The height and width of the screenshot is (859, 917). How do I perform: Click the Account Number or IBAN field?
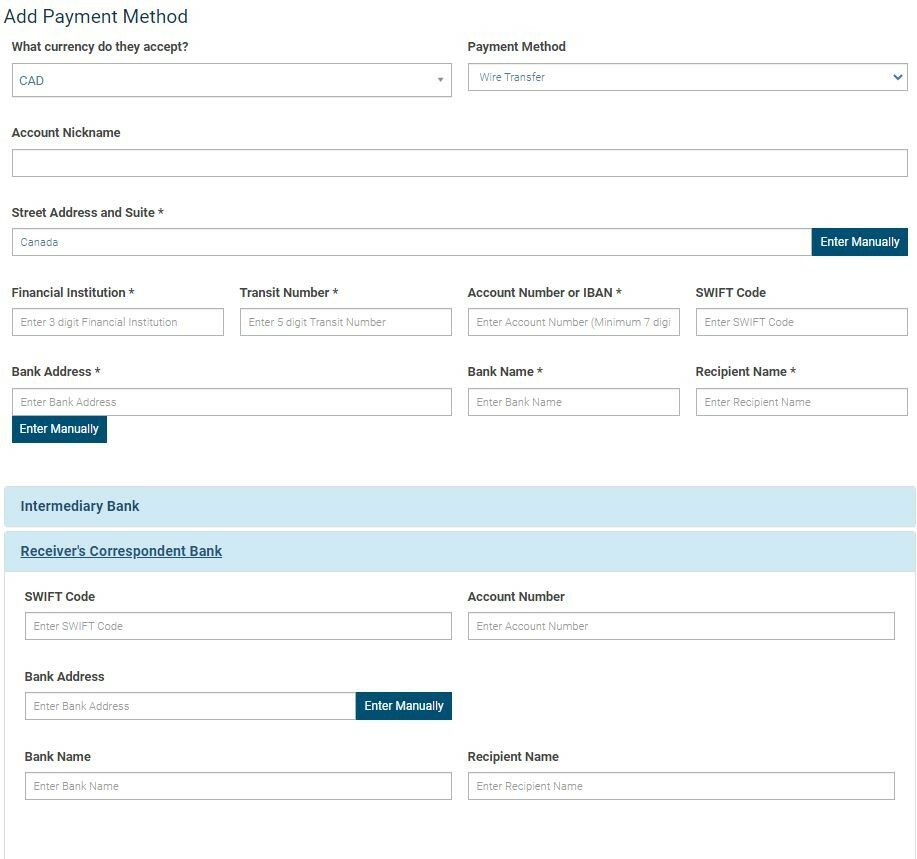pos(573,321)
